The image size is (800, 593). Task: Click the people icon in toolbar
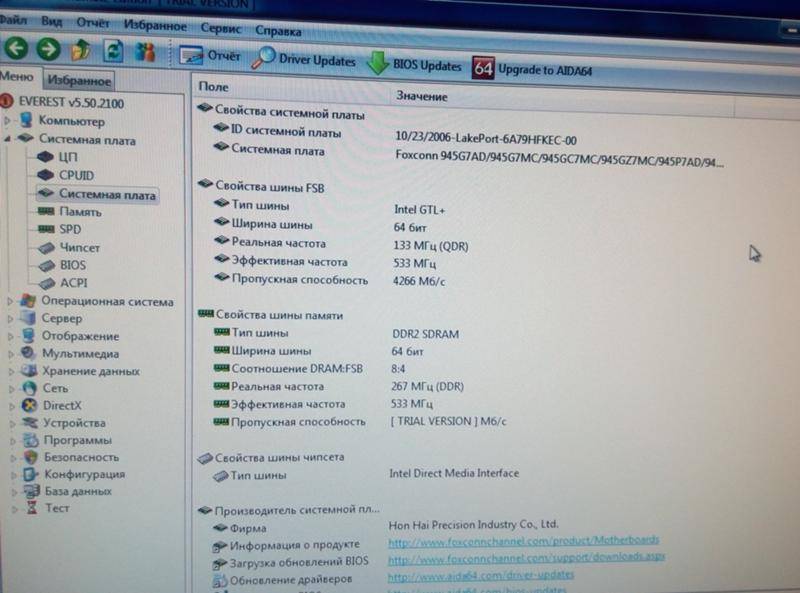pos(145,52)
